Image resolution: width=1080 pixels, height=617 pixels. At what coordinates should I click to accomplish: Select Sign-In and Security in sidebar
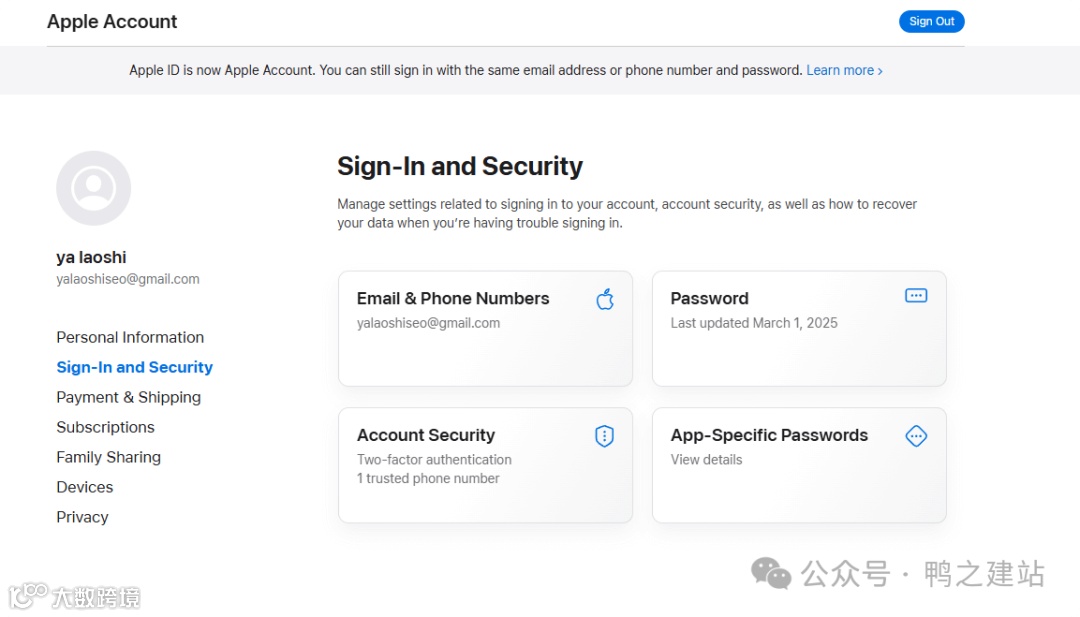[x=134, y=368]
